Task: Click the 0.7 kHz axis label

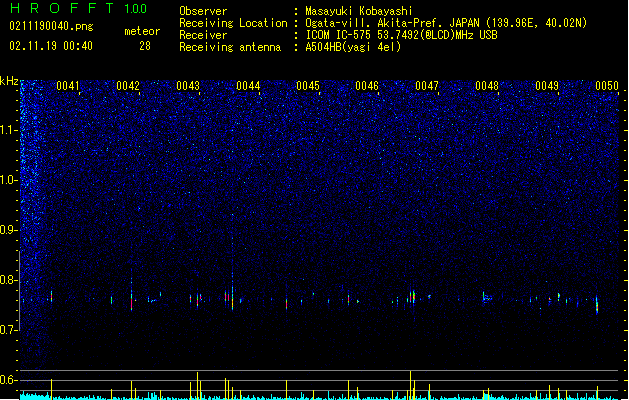Action: pyautogui.click(x=8, y=330)
